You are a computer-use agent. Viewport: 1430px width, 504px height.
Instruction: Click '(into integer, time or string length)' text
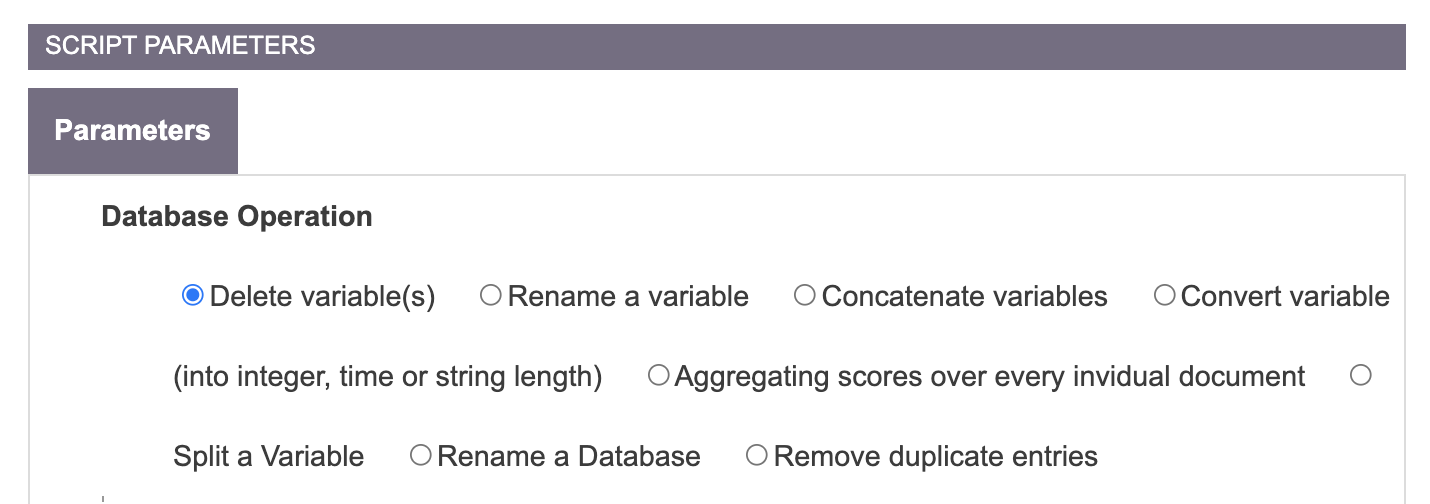[x=388, y=377]
